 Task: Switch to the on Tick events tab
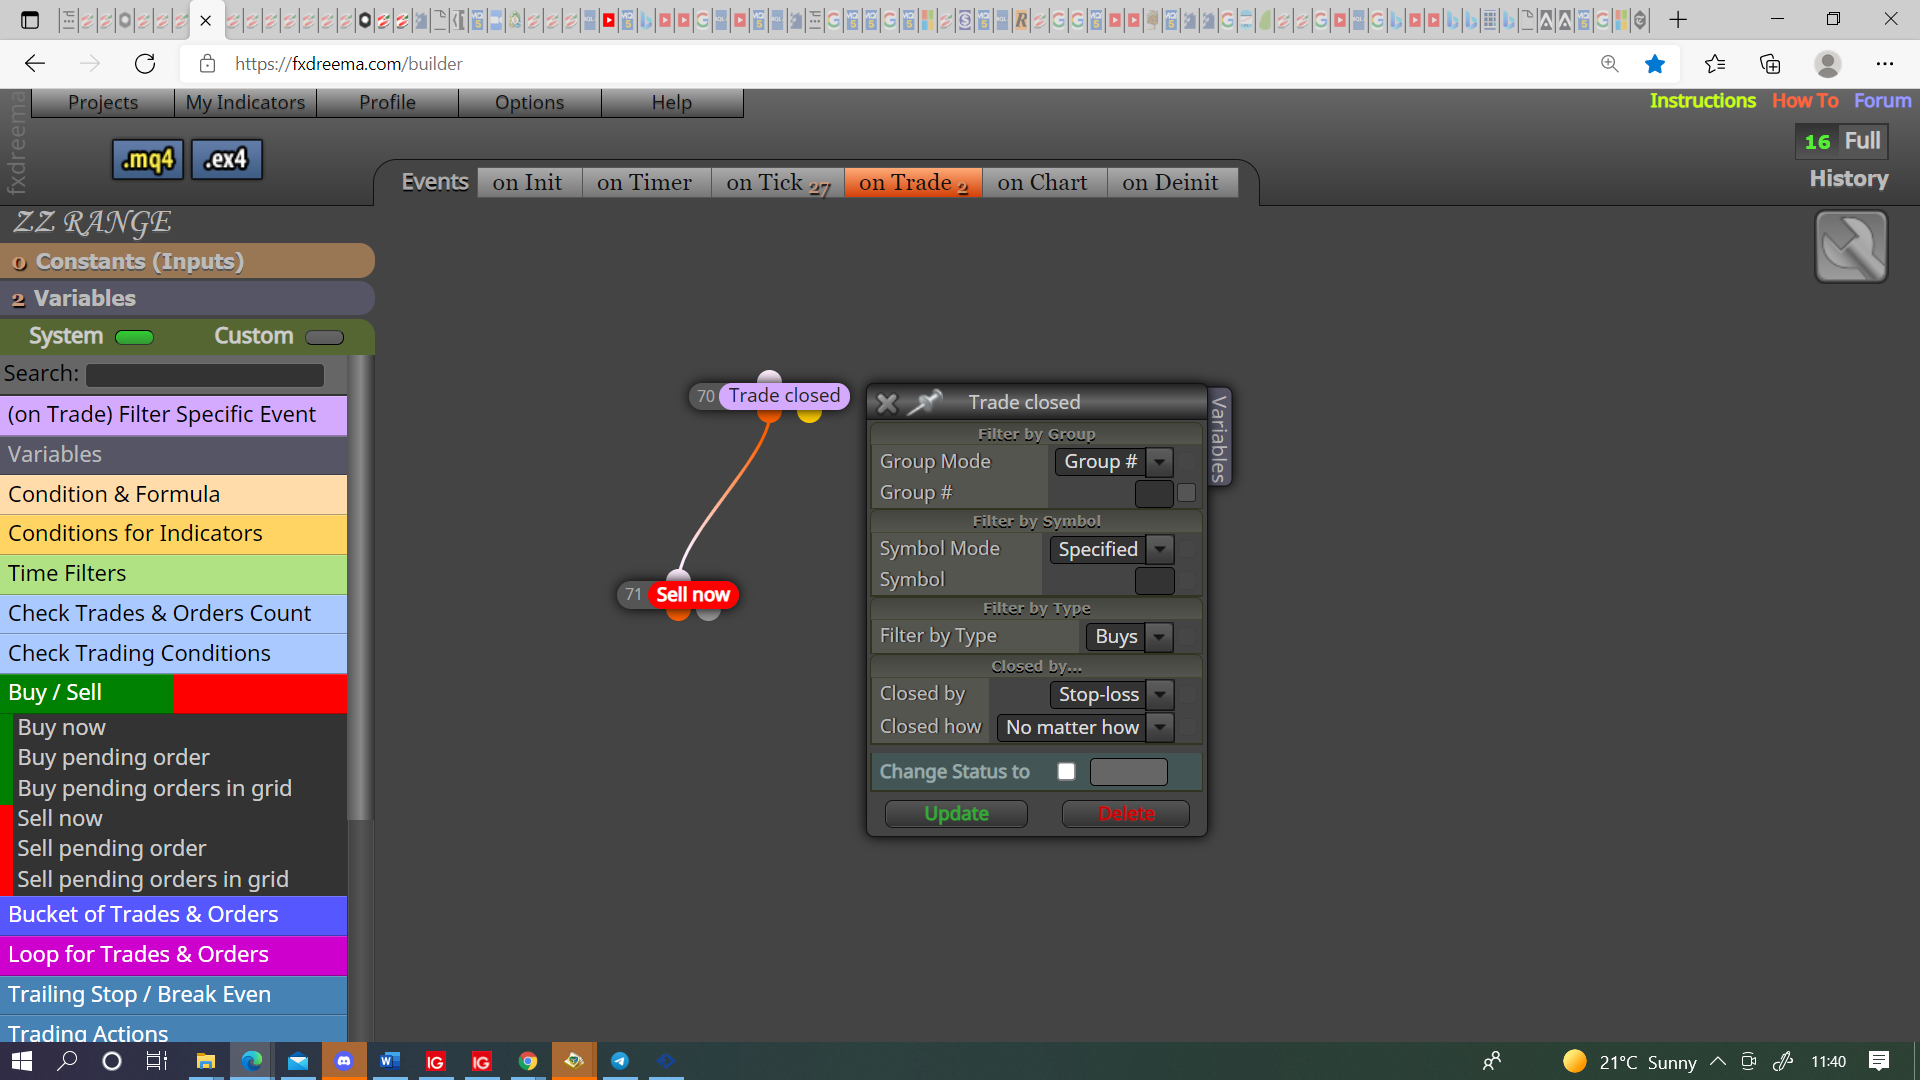click(x=778, y=182)
